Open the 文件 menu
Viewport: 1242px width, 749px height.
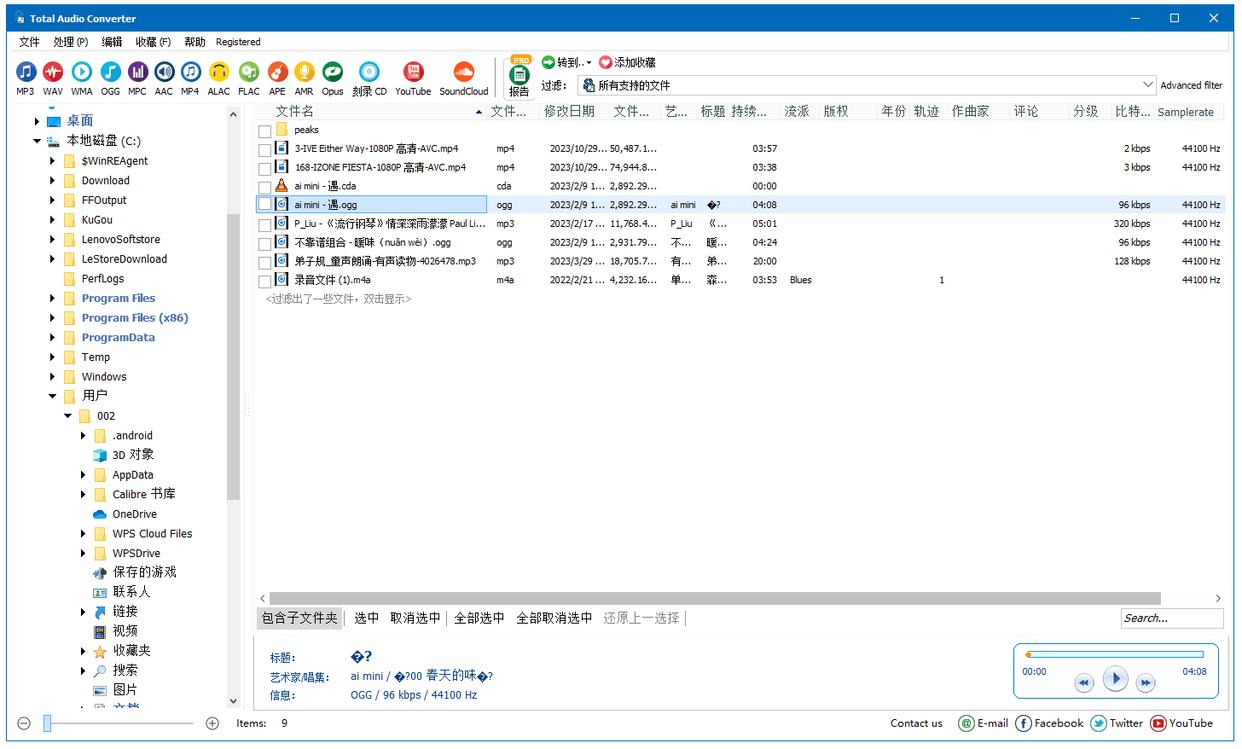pyautogui.click(x=29, y=42)
